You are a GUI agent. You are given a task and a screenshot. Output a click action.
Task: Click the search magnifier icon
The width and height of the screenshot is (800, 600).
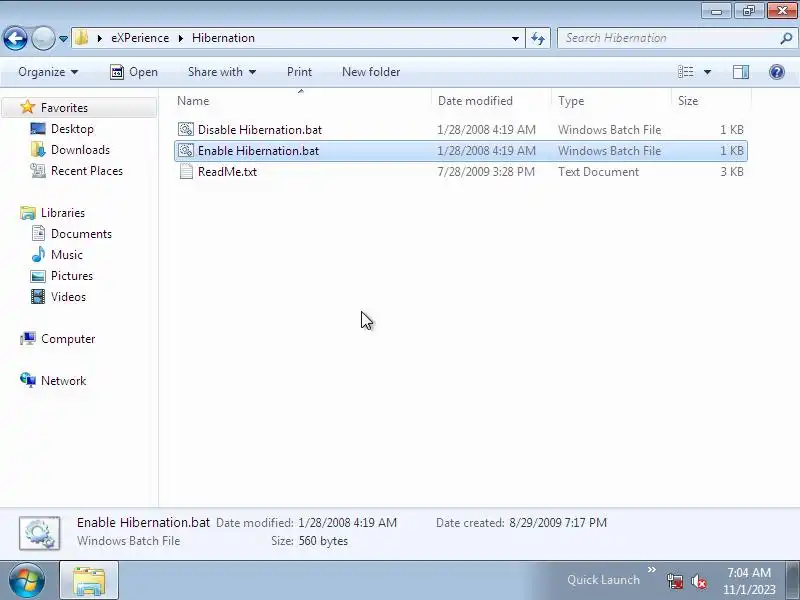[786, 38]
